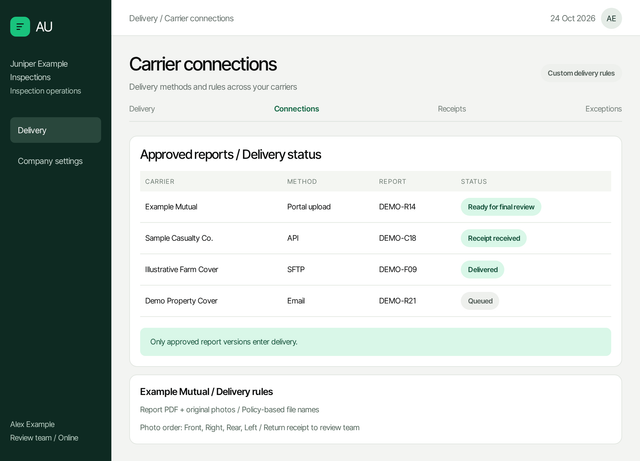Open report DEMO-F09
This screenshot has width=640, height=461.
pyautogui.click(x=398, y=269)
